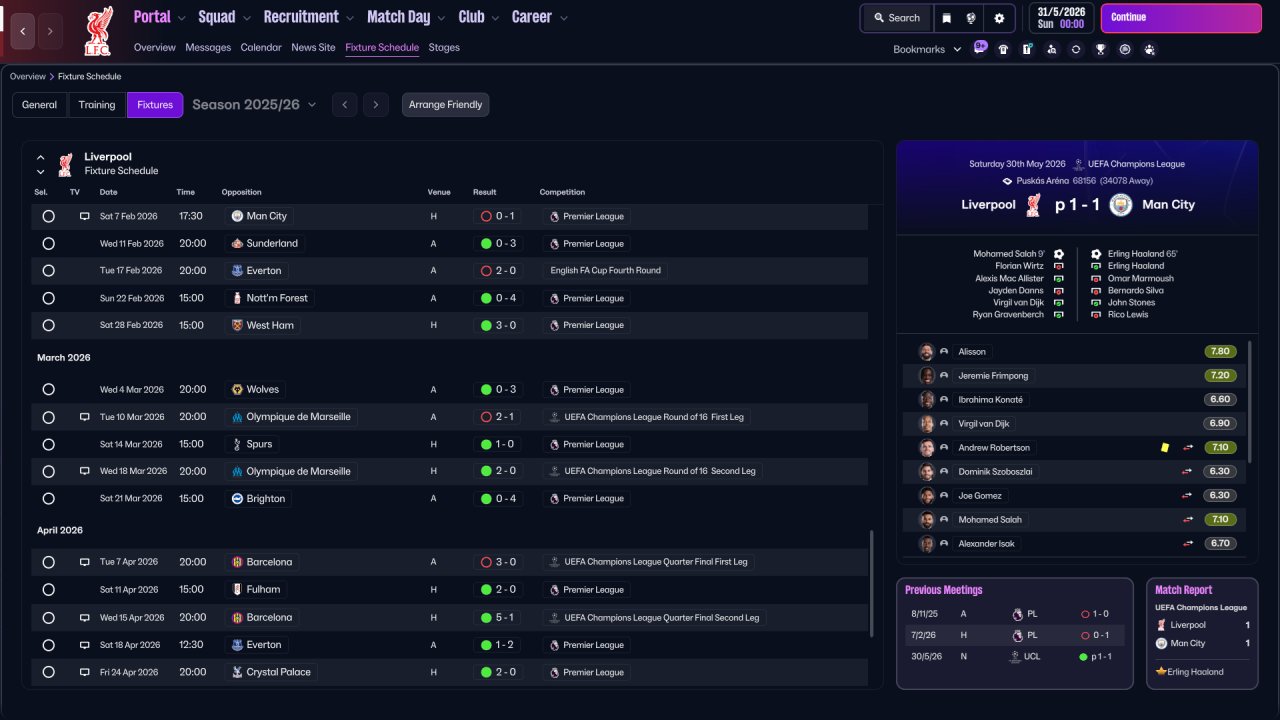
Task: Click the Continue button
Action: tap(1181, 18)
